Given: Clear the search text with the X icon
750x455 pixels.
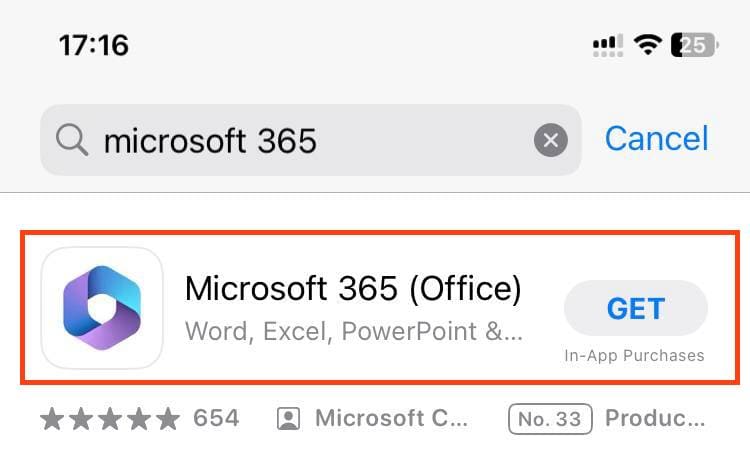Looking at the screenshot, I should [x=550, y=140].
